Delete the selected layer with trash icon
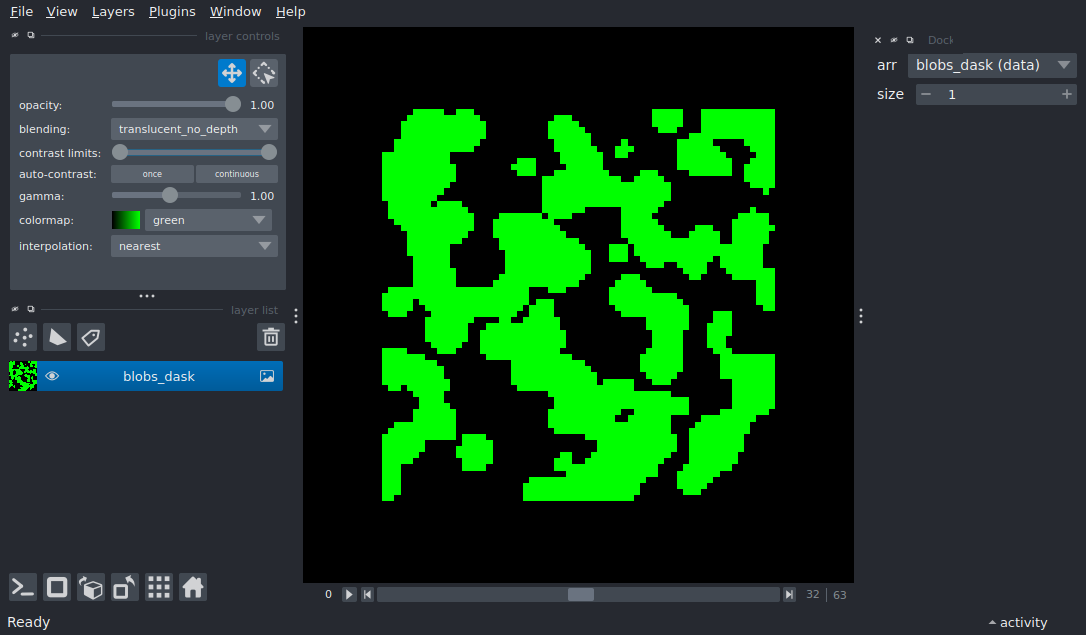 (x=271, y=337)
